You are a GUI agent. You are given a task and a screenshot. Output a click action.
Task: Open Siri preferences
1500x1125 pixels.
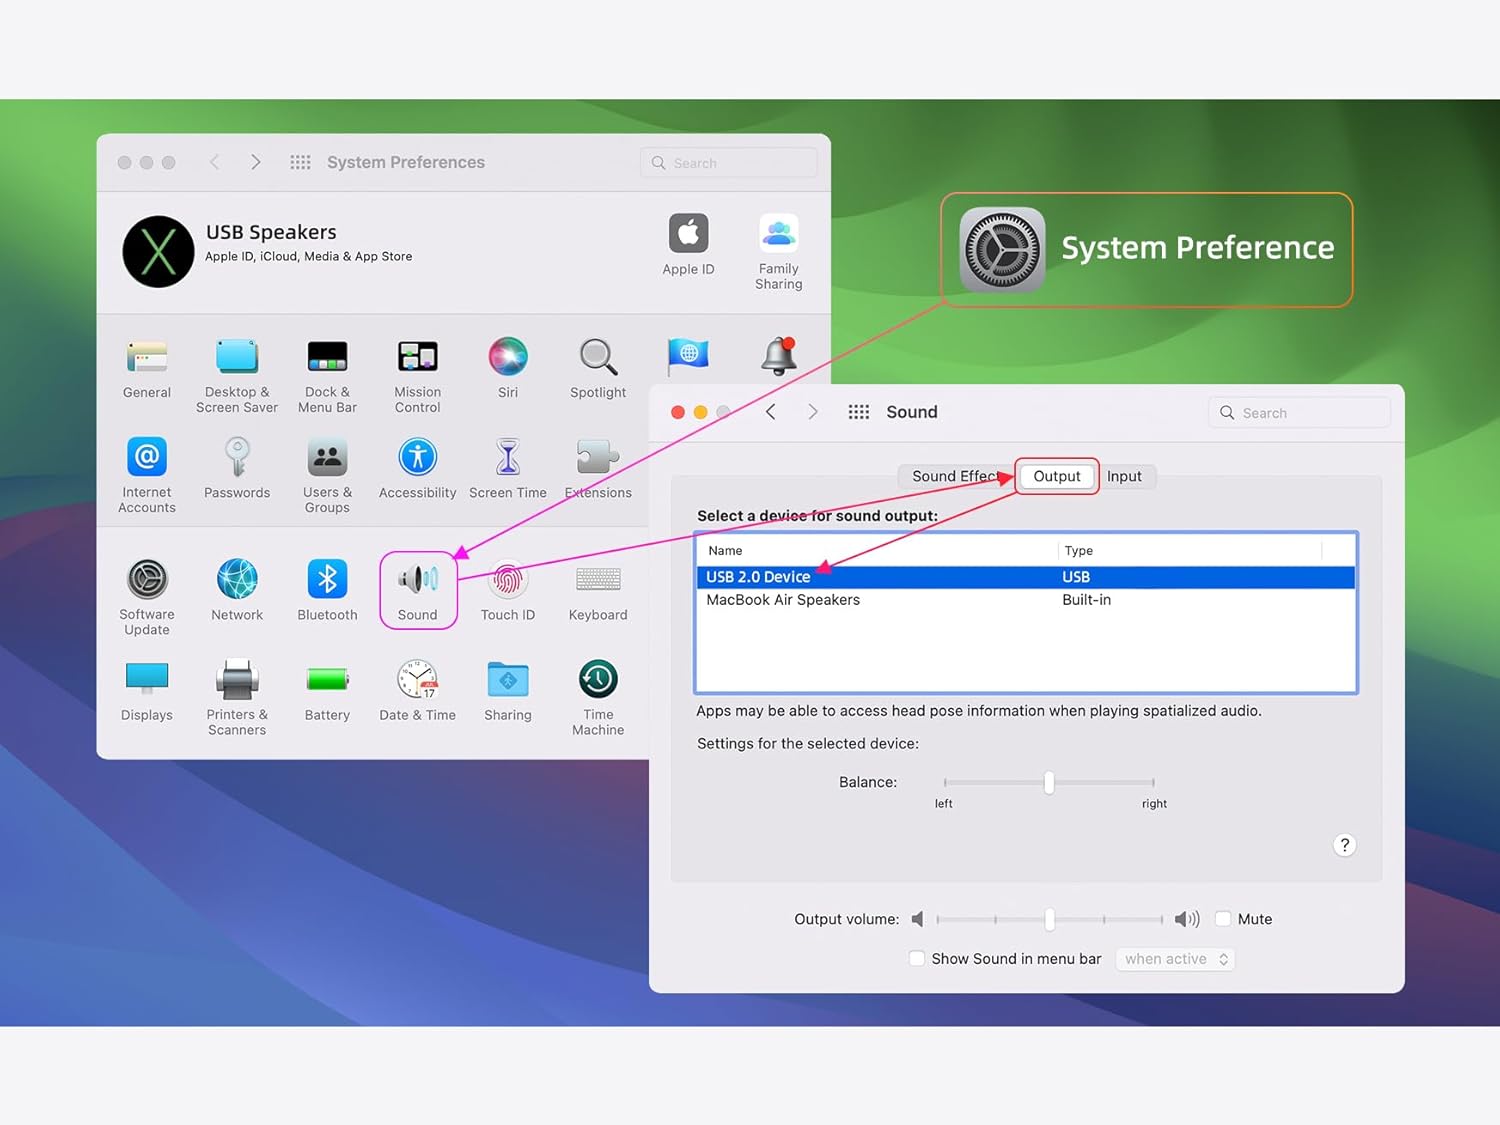[x=508, y=368]
